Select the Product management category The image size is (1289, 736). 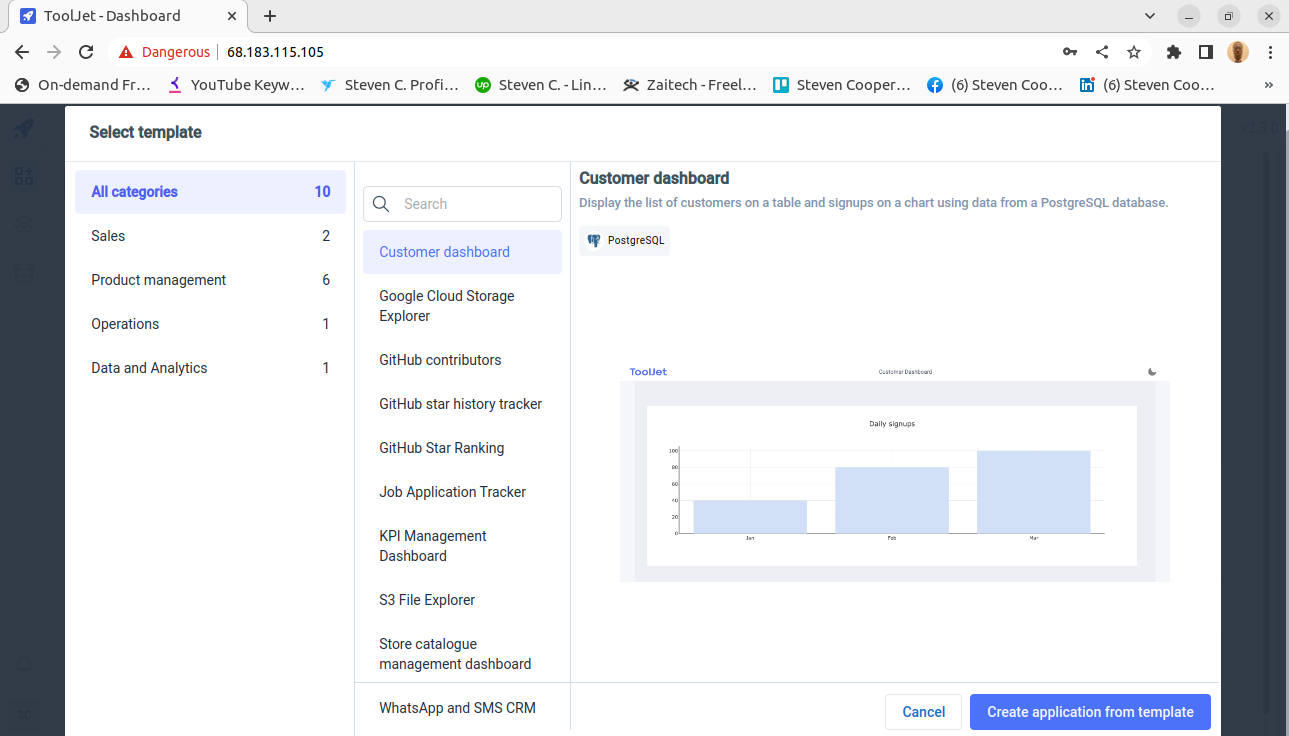pyautogui.click(x=210, y=280)
